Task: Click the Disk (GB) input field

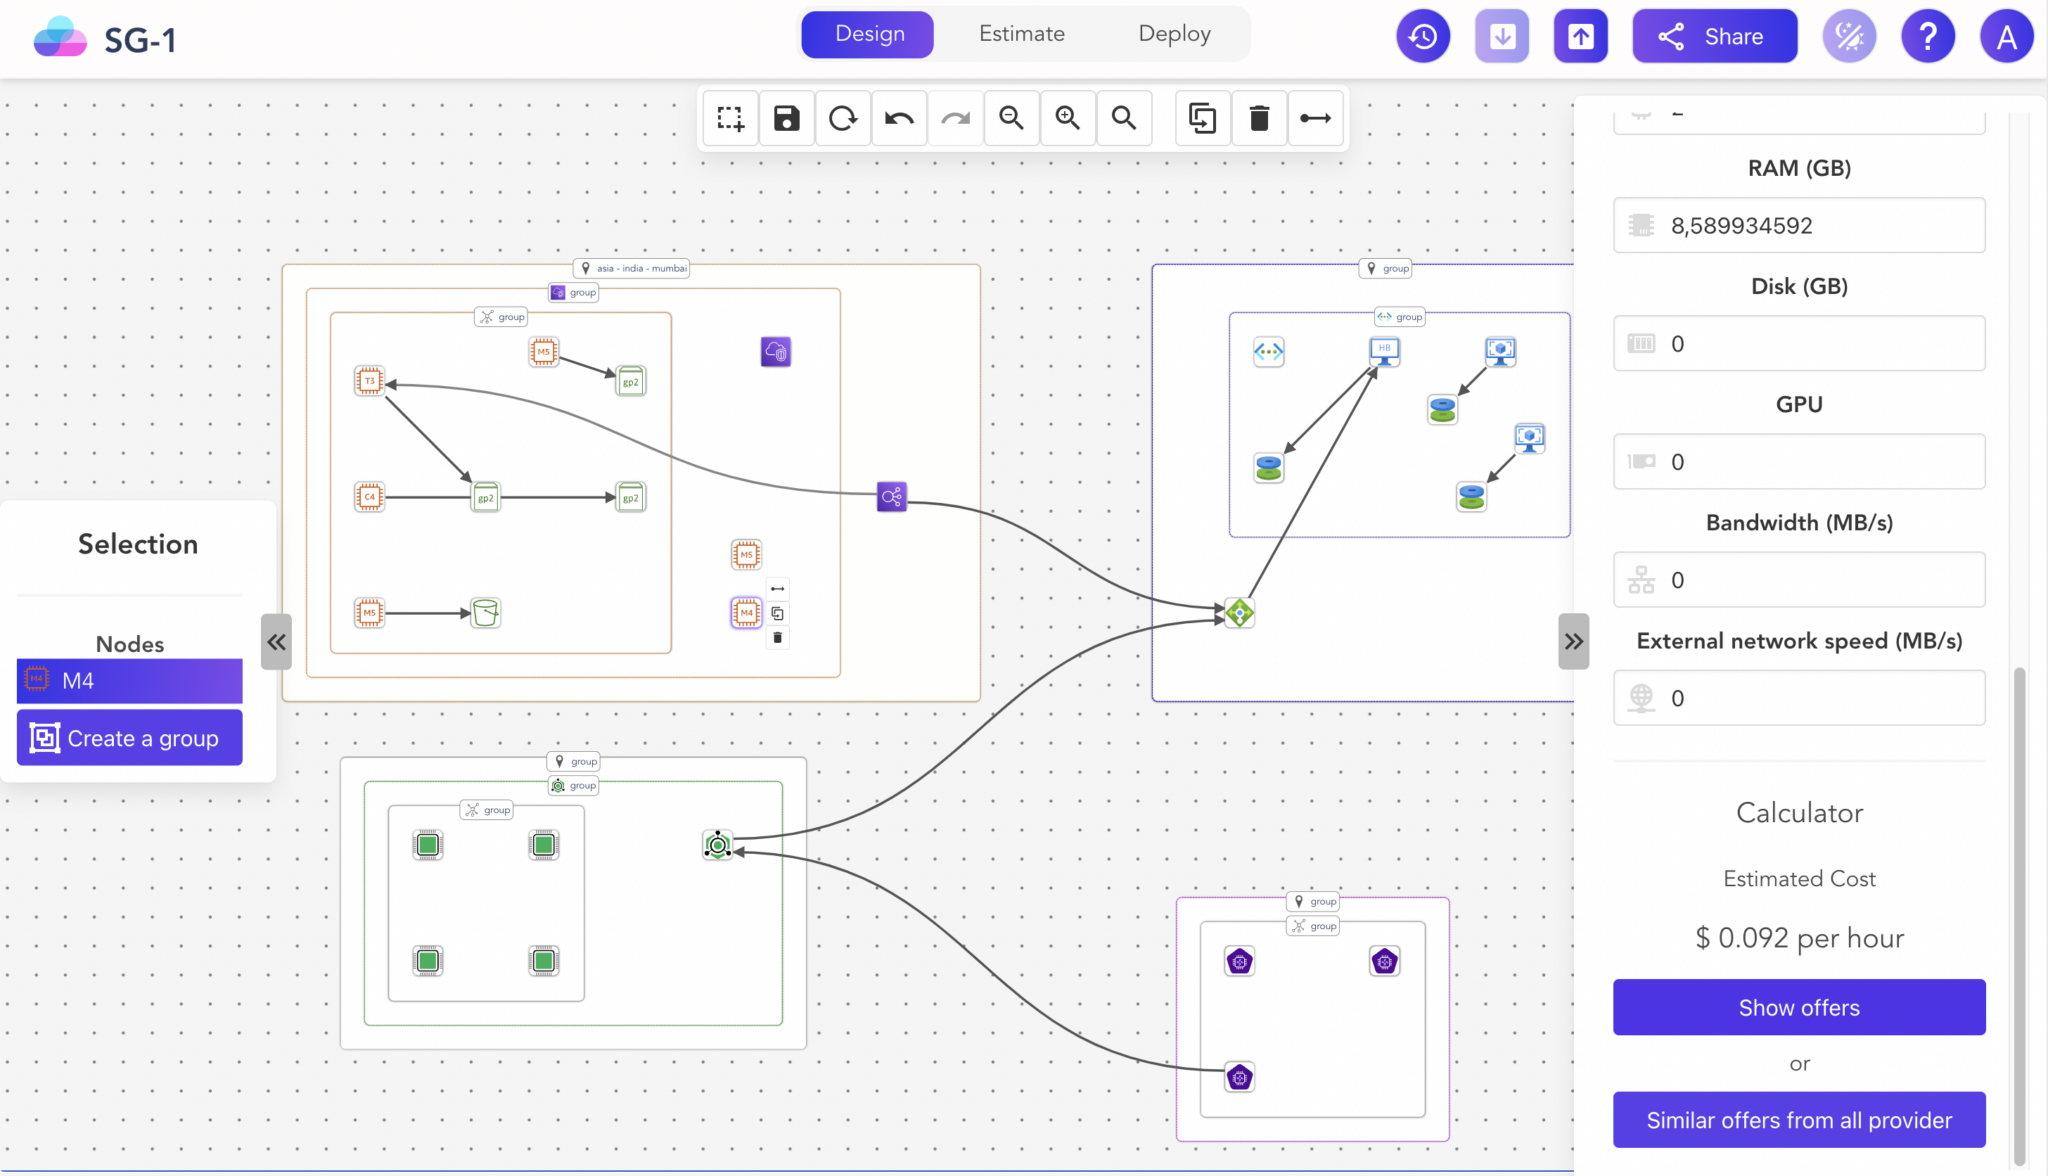Action: pyautogui.click(x=1798, y=343)
